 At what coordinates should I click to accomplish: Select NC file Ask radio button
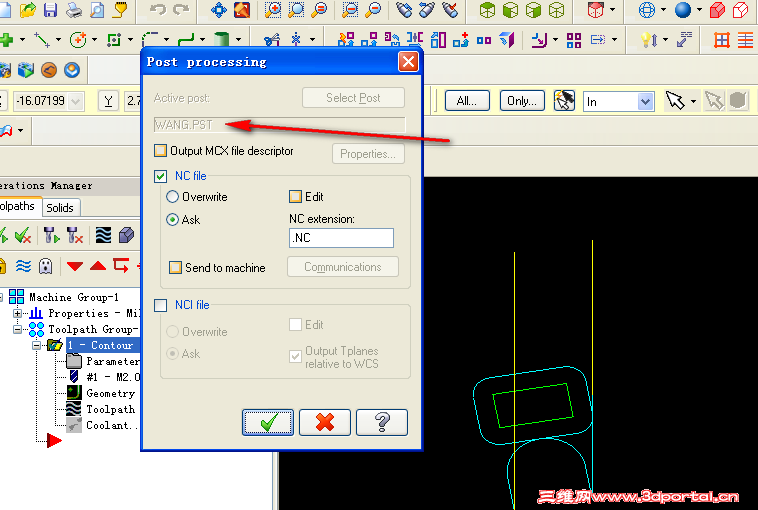click(172, 219)
